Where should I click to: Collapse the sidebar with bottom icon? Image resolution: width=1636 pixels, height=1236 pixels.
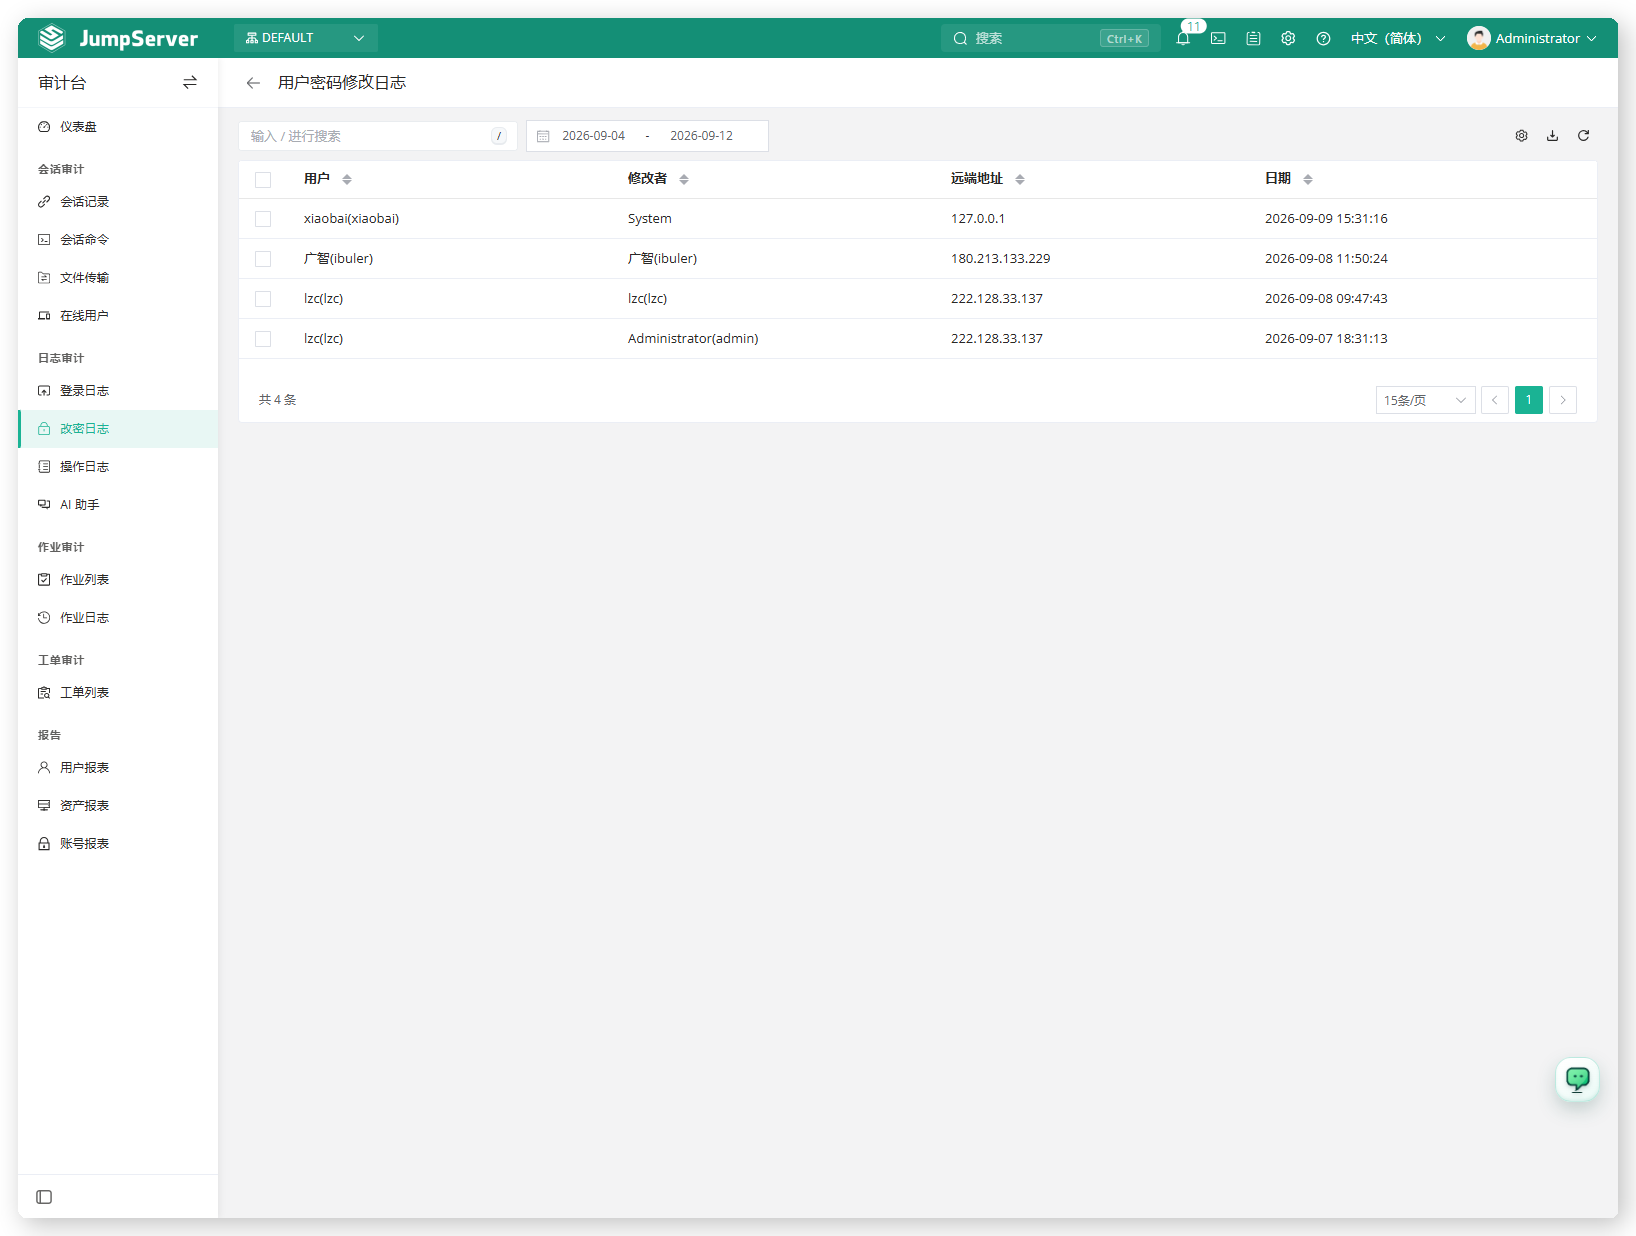[44, 1197]
